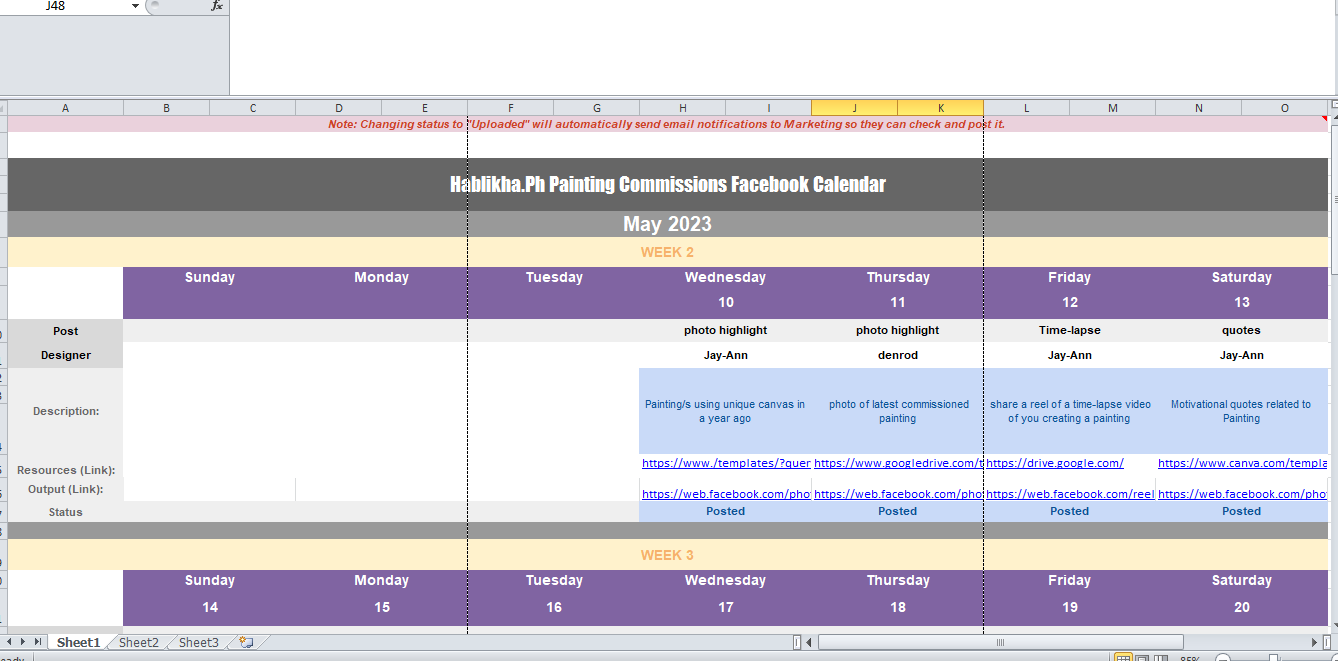Viewport: 1338px width, 661px height.
Task: Click the 'Time-lapse' post cell
Action: [x=1070, y=330]
